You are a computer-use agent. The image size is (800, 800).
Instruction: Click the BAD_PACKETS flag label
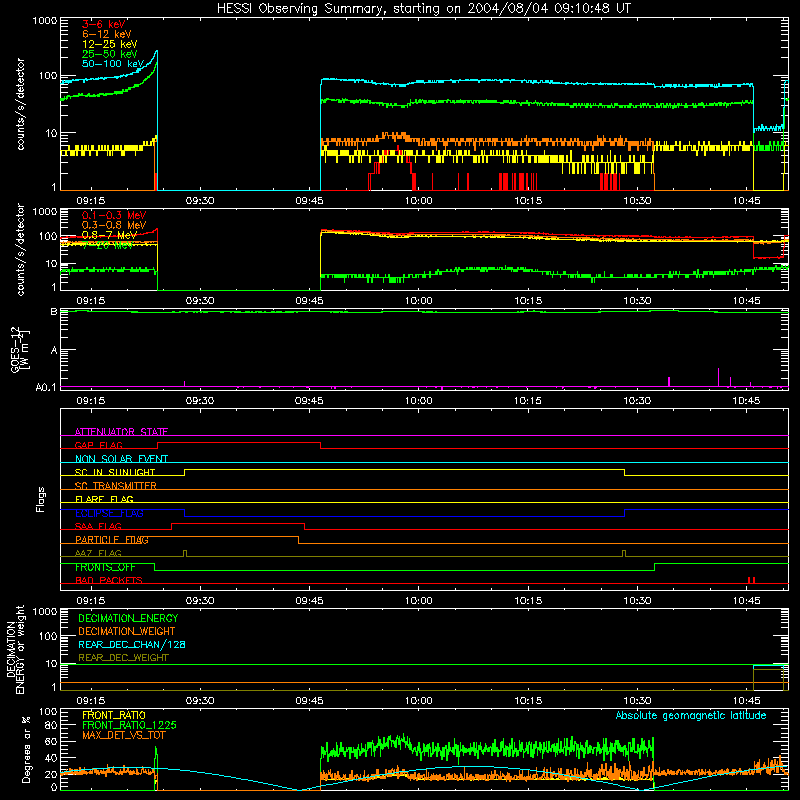(x=109, y=580)
